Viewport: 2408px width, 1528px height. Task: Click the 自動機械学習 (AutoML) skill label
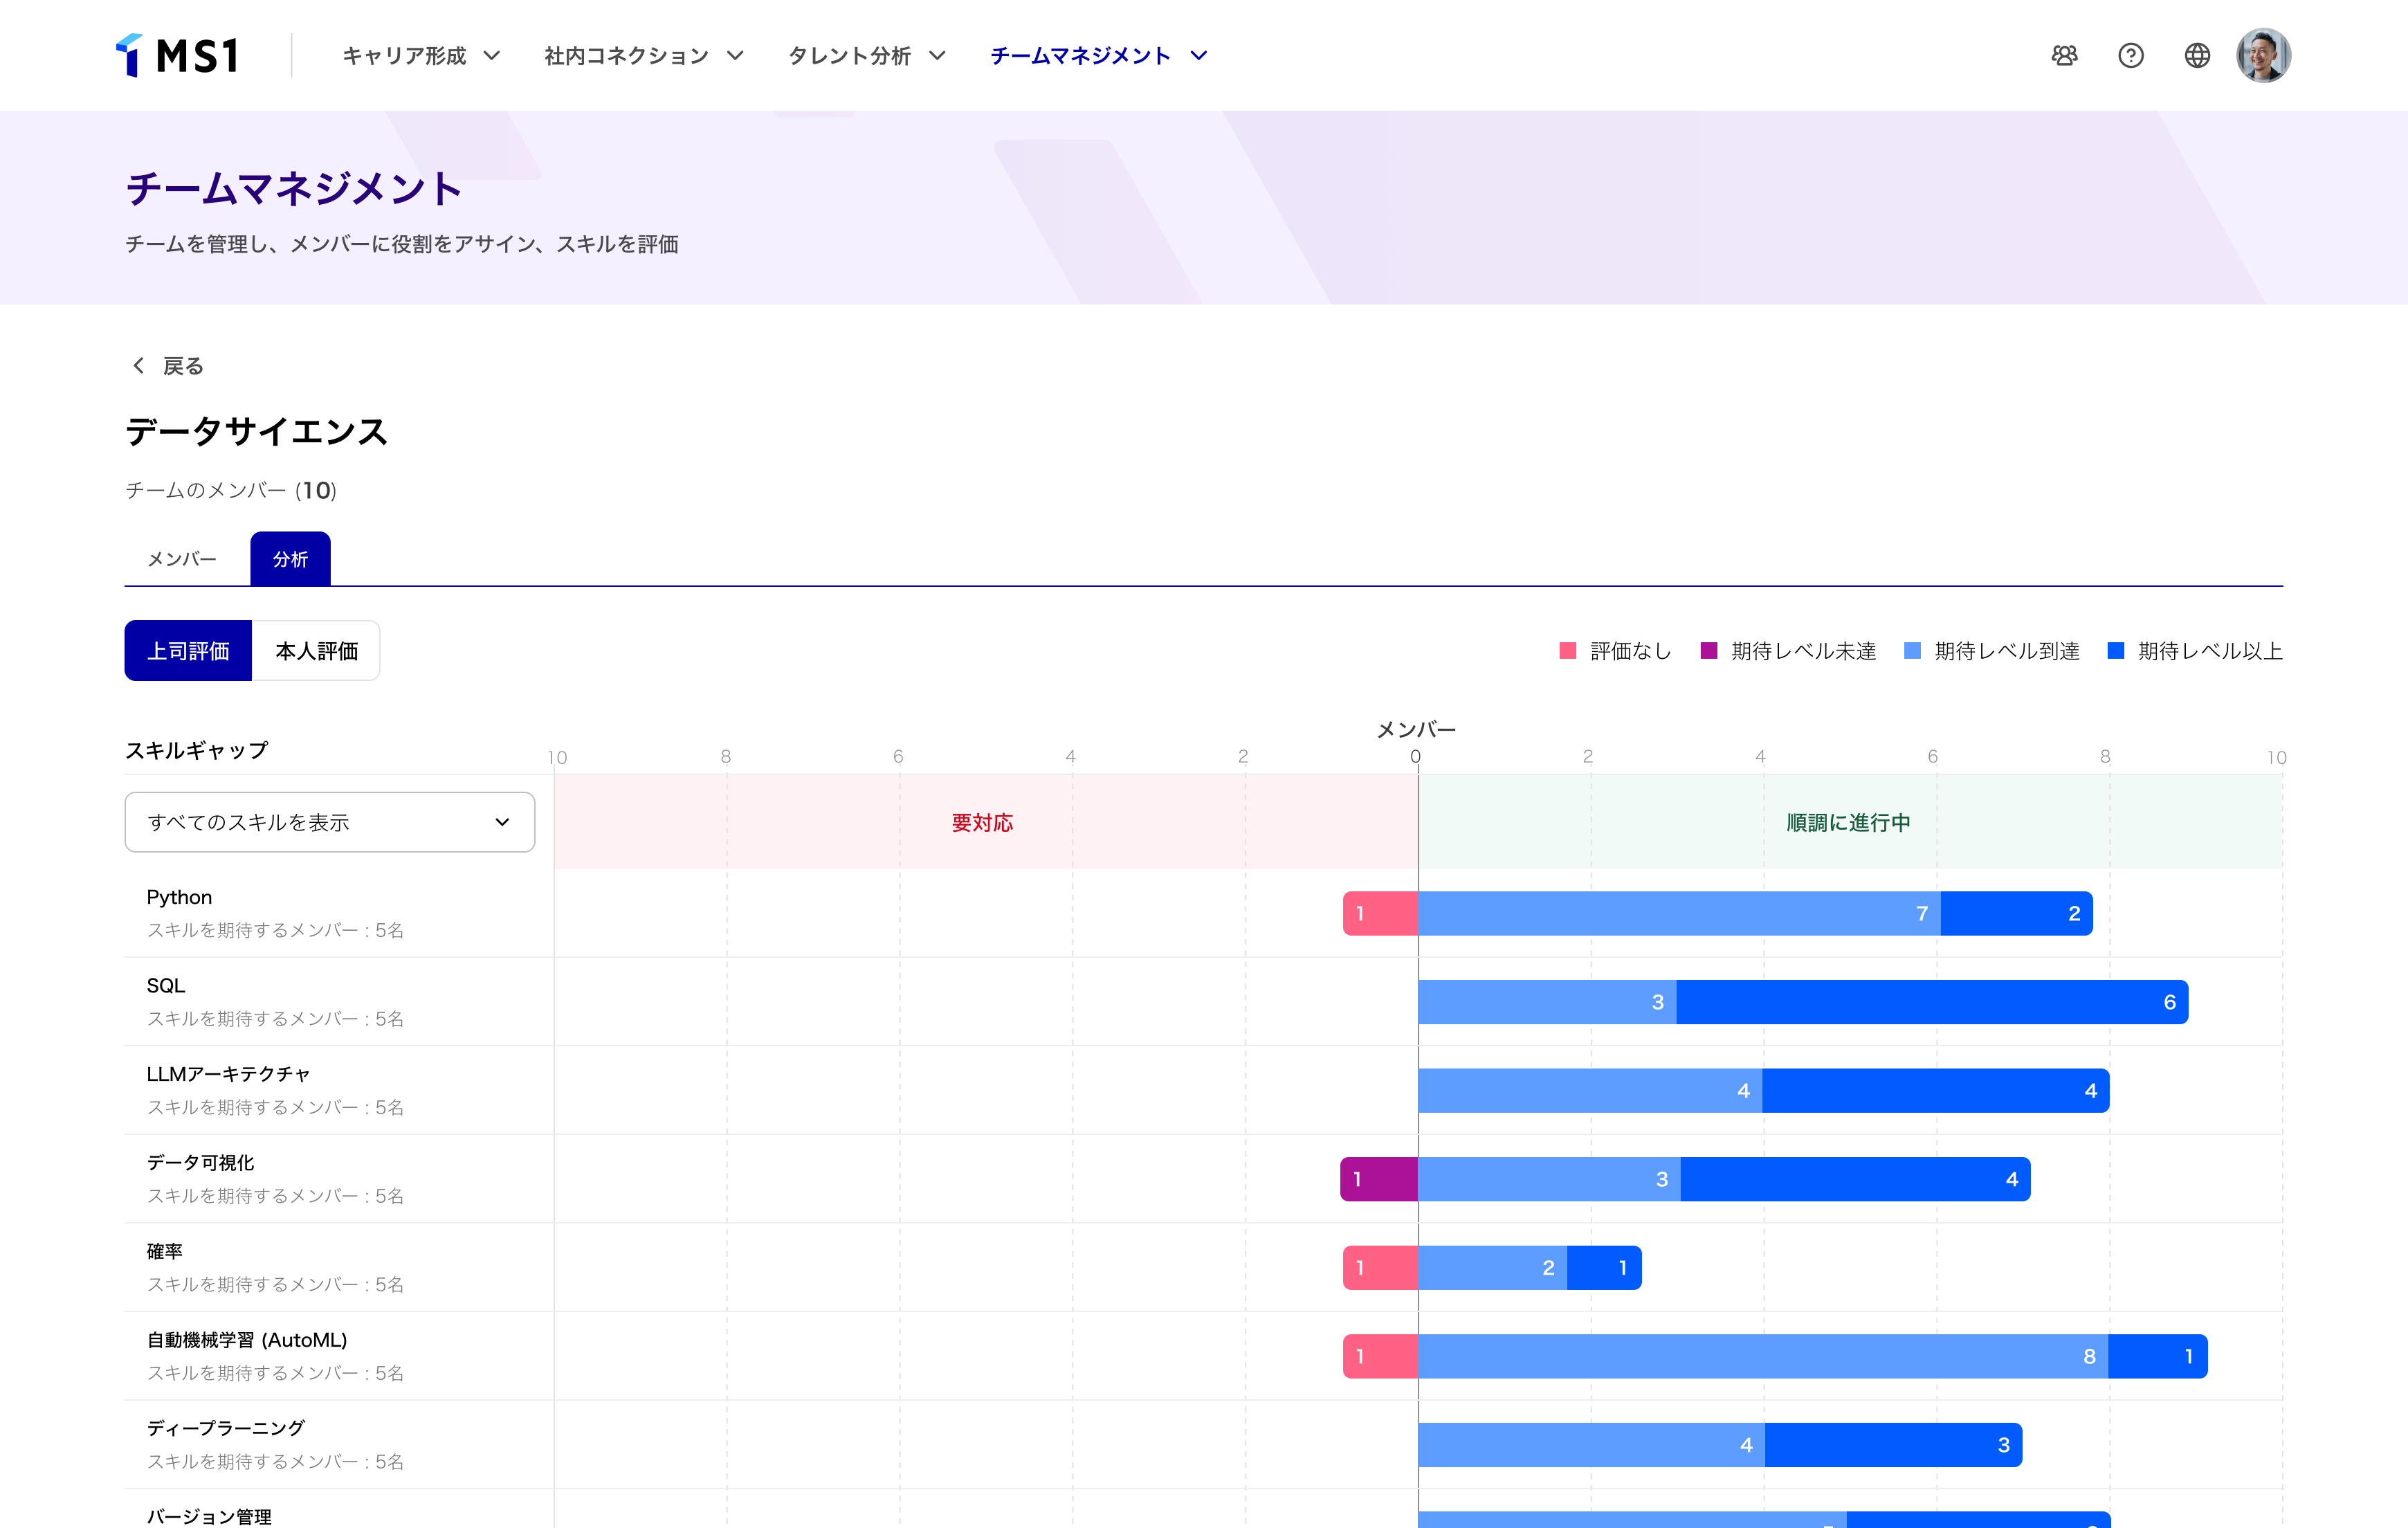pos(247,1340)
